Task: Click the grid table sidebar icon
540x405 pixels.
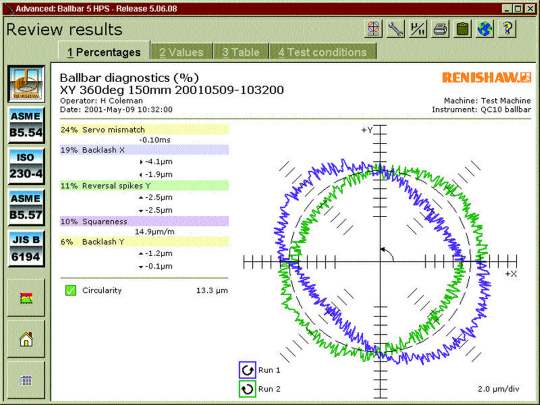Action: pos(26,380)
